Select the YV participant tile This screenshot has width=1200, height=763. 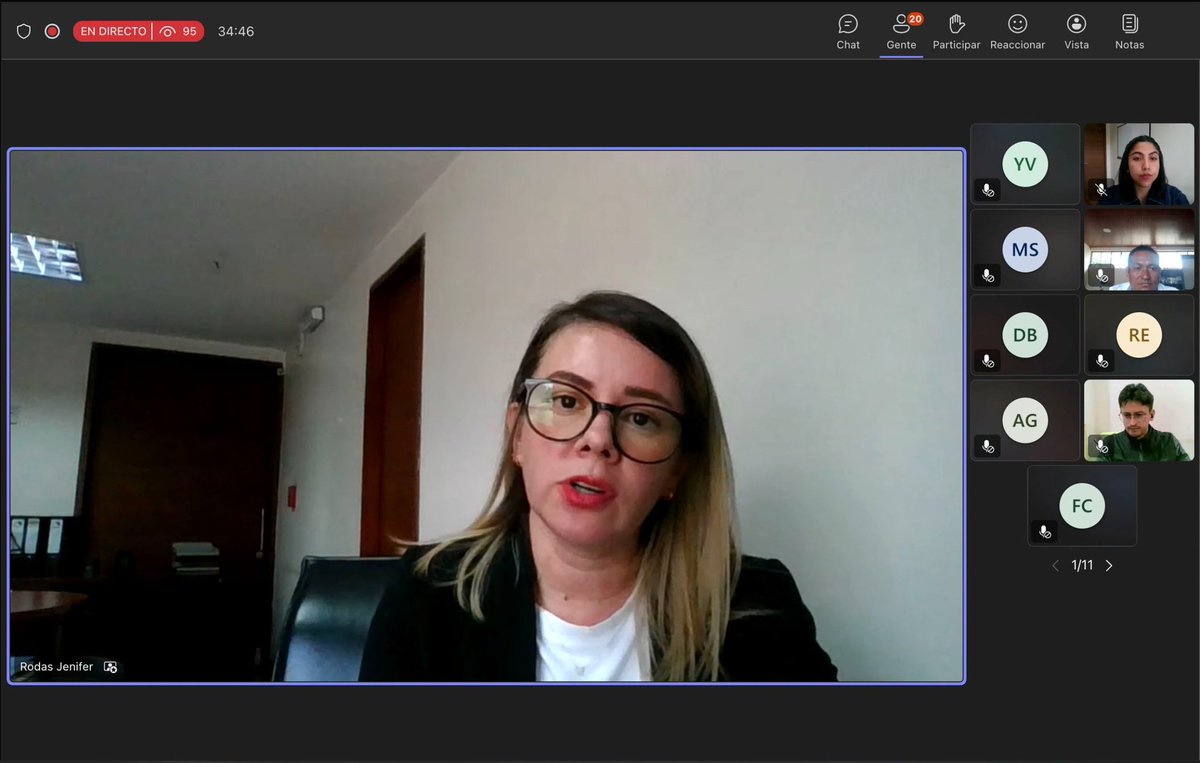[1025, 164]
